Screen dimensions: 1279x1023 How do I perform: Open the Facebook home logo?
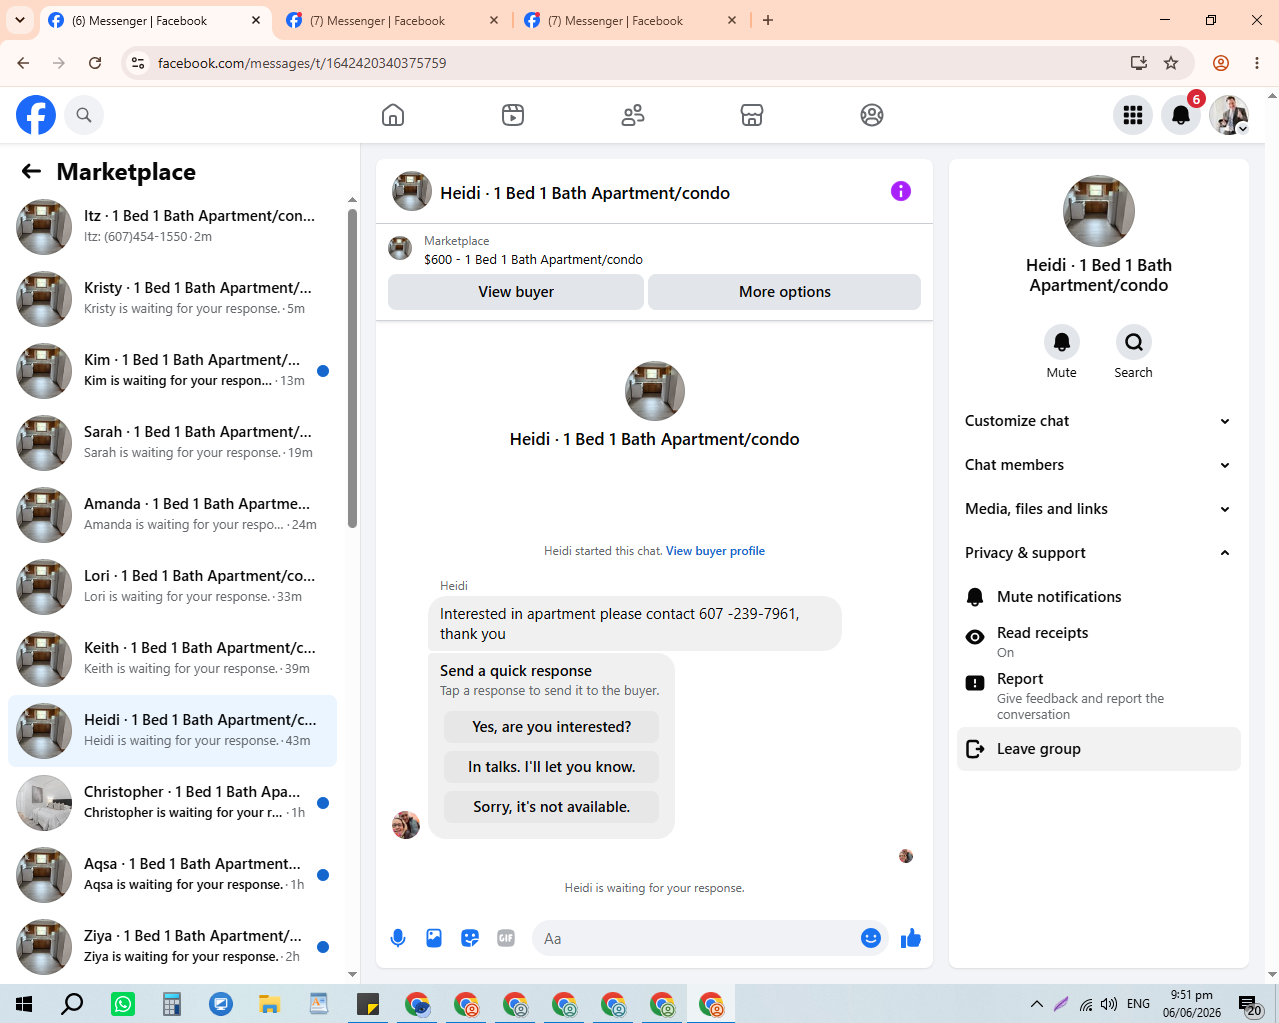[36, 115]
